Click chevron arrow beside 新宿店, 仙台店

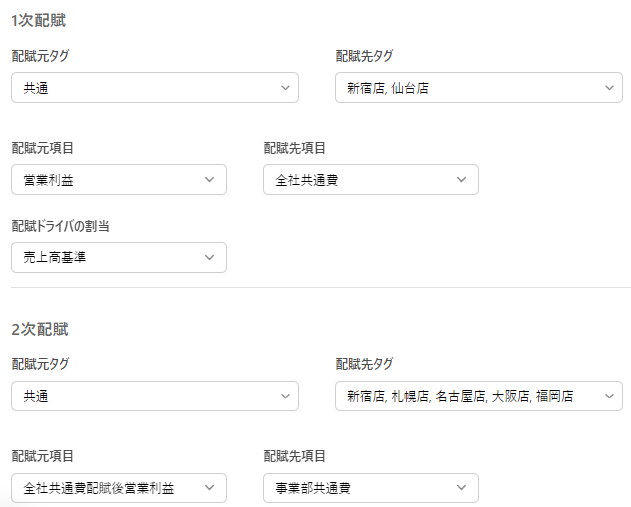(610, 88)
